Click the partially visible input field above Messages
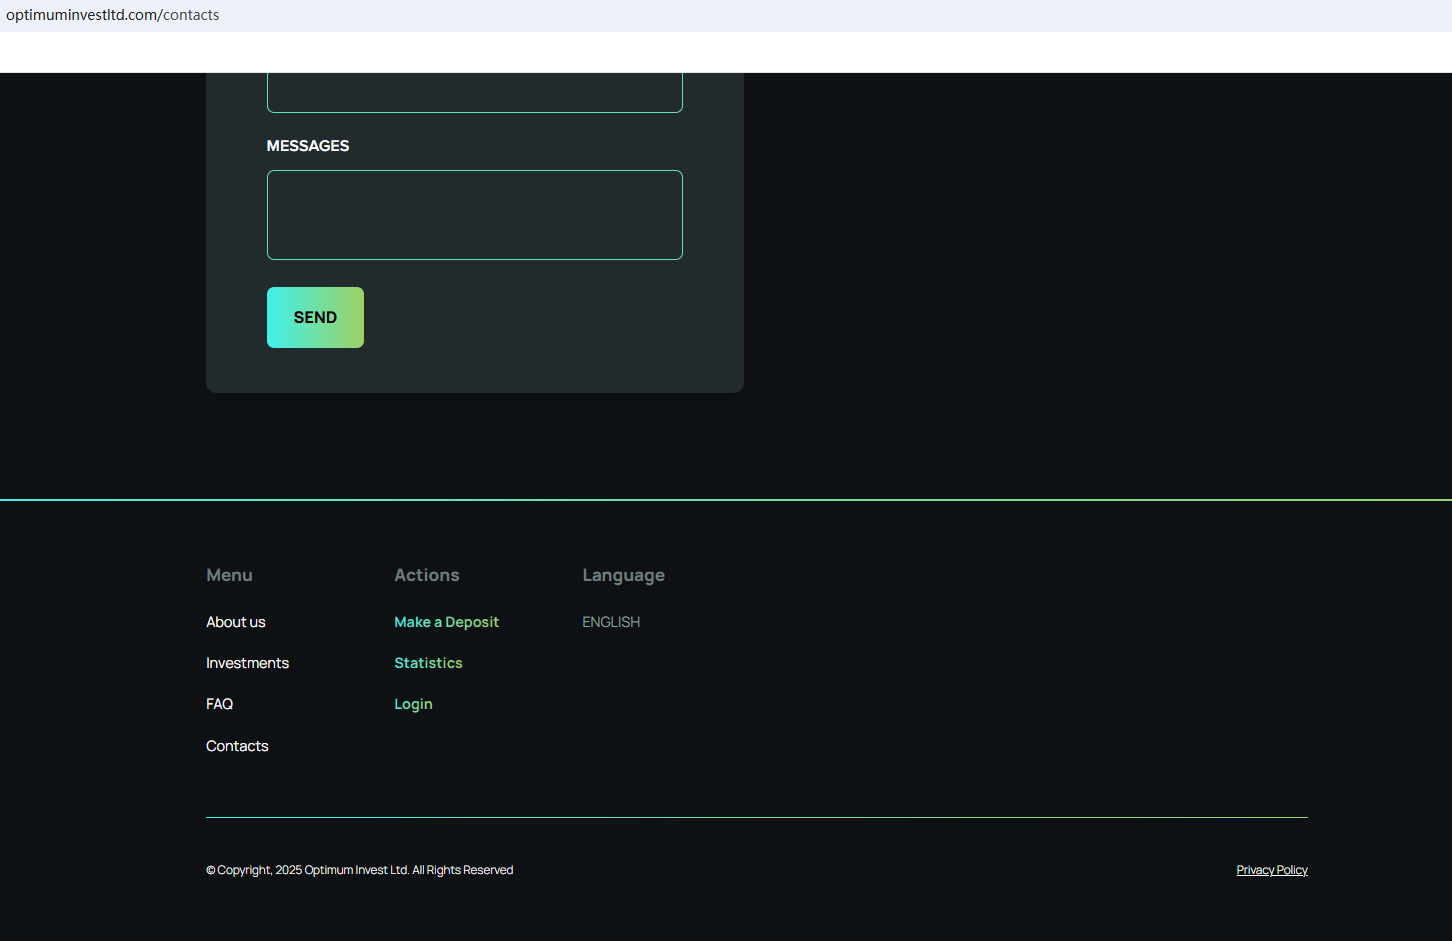This screenshot has height=941, width=1452. click(475, 92)
